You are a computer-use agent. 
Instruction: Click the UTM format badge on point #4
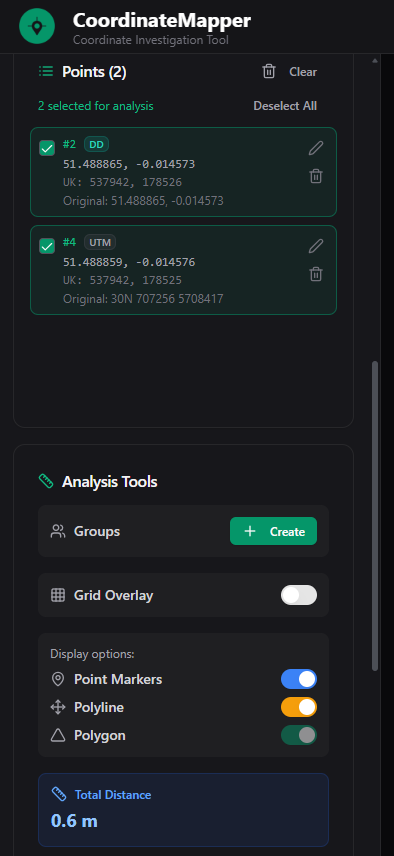100,242
